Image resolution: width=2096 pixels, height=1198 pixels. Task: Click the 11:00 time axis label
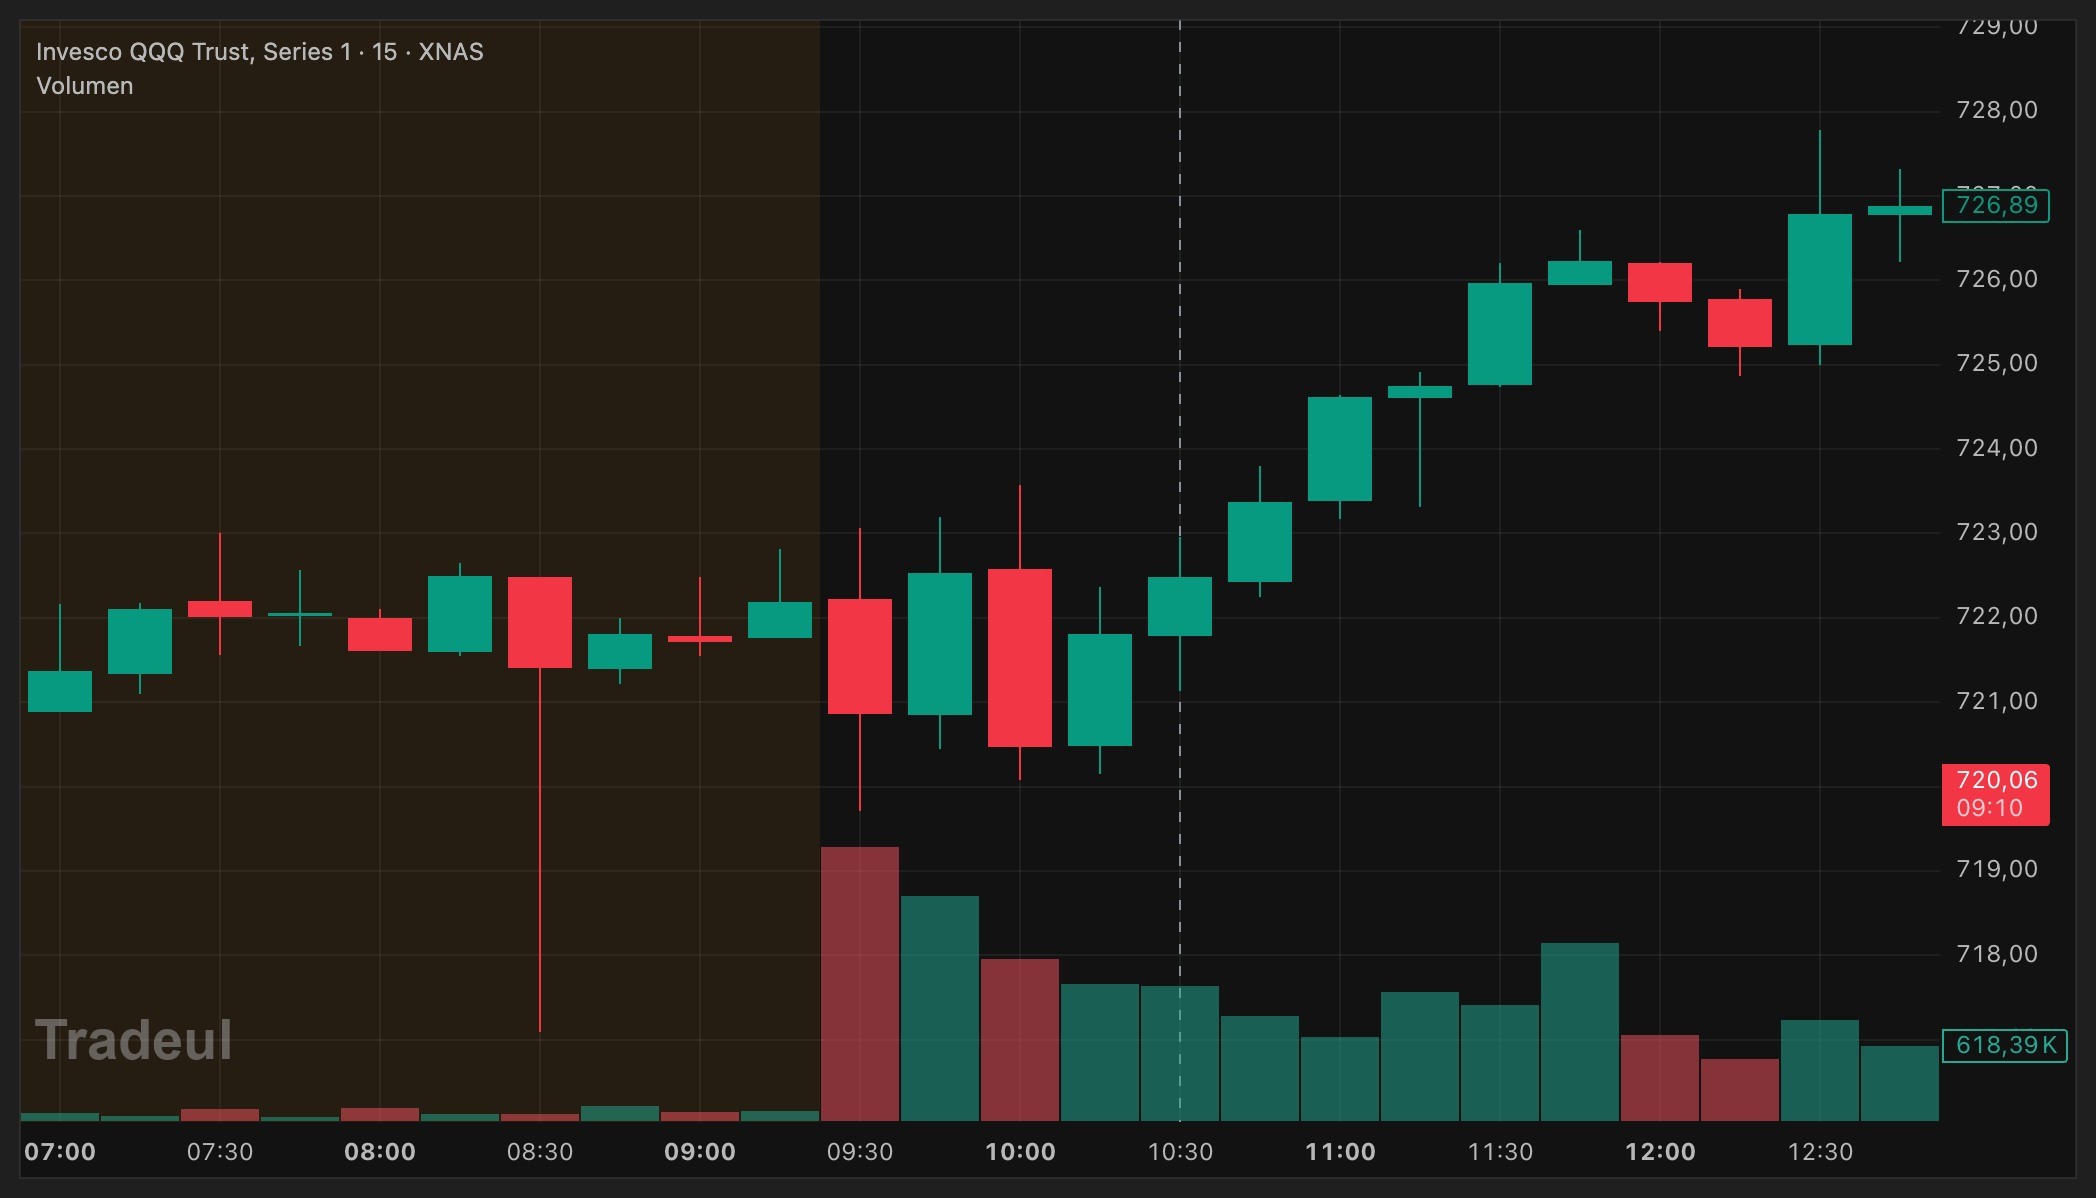click(1340, 1152)
